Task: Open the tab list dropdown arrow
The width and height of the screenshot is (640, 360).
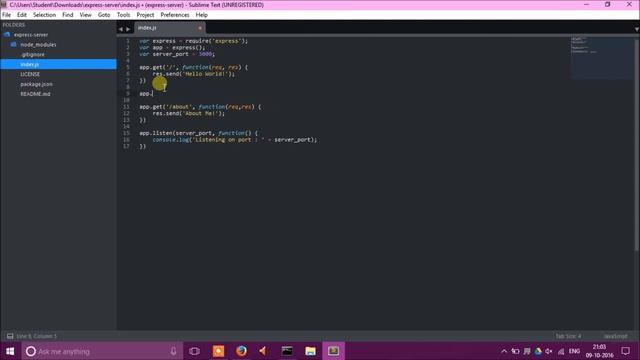Action: pyautogui.click(x=636, y=29)
